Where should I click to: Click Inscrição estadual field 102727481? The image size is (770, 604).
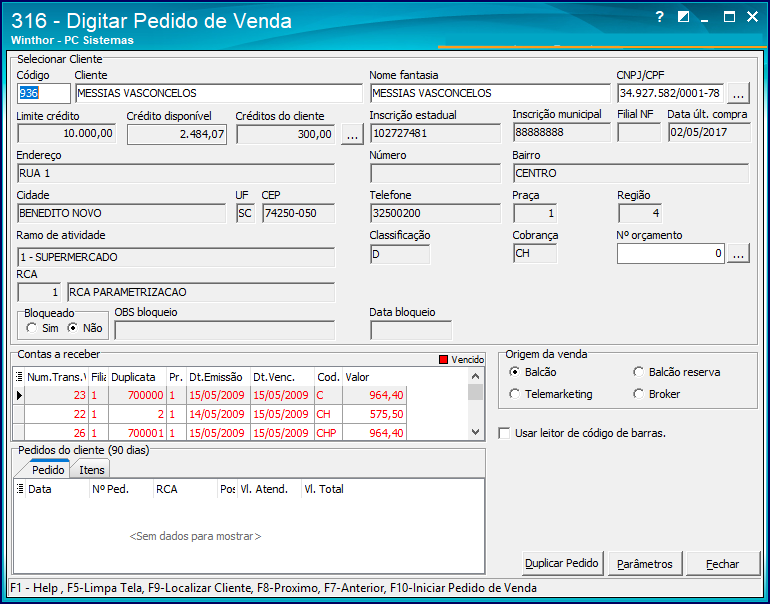click(x=435, y=134)
